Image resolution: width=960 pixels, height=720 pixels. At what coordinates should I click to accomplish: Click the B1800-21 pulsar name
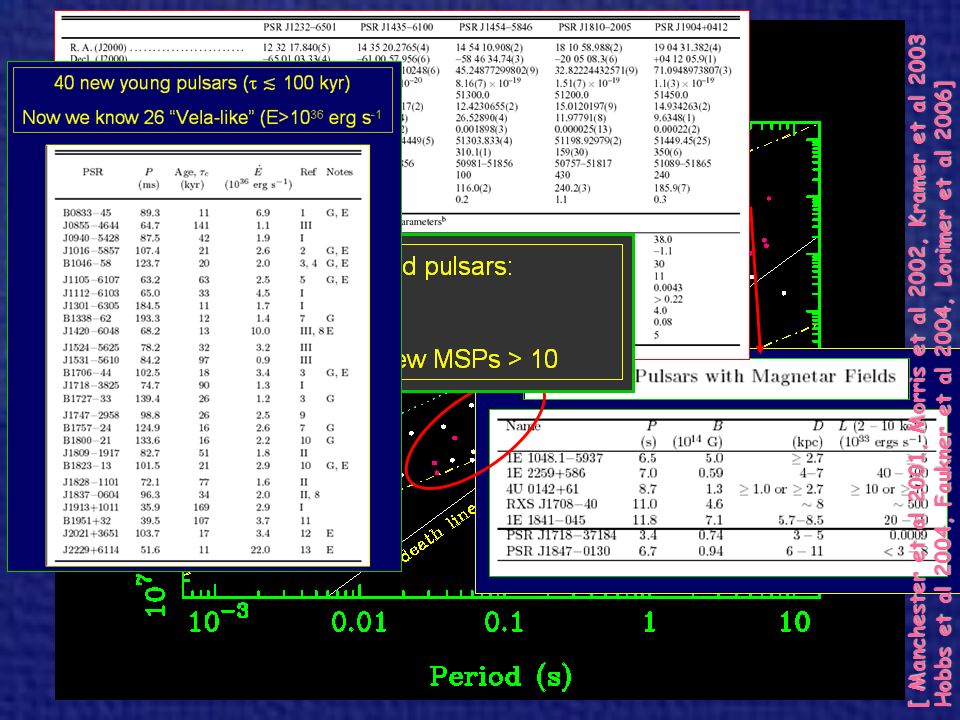(87, 440)
